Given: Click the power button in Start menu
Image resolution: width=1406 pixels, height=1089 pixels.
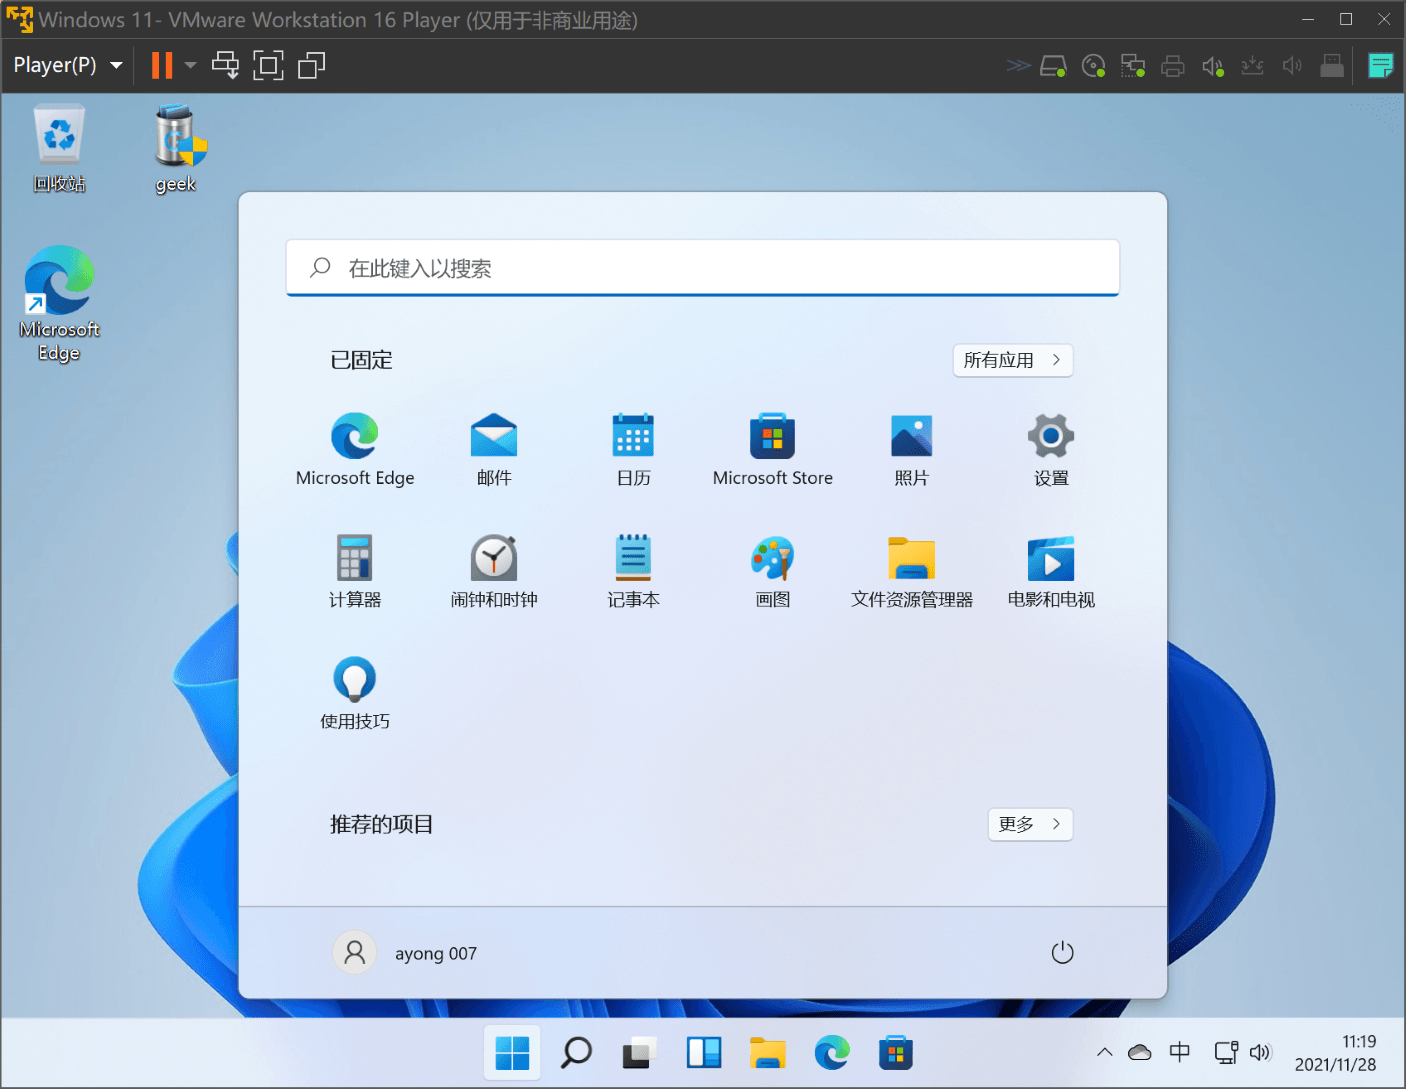Looking at the screenshot, I should click(1062, 953).
